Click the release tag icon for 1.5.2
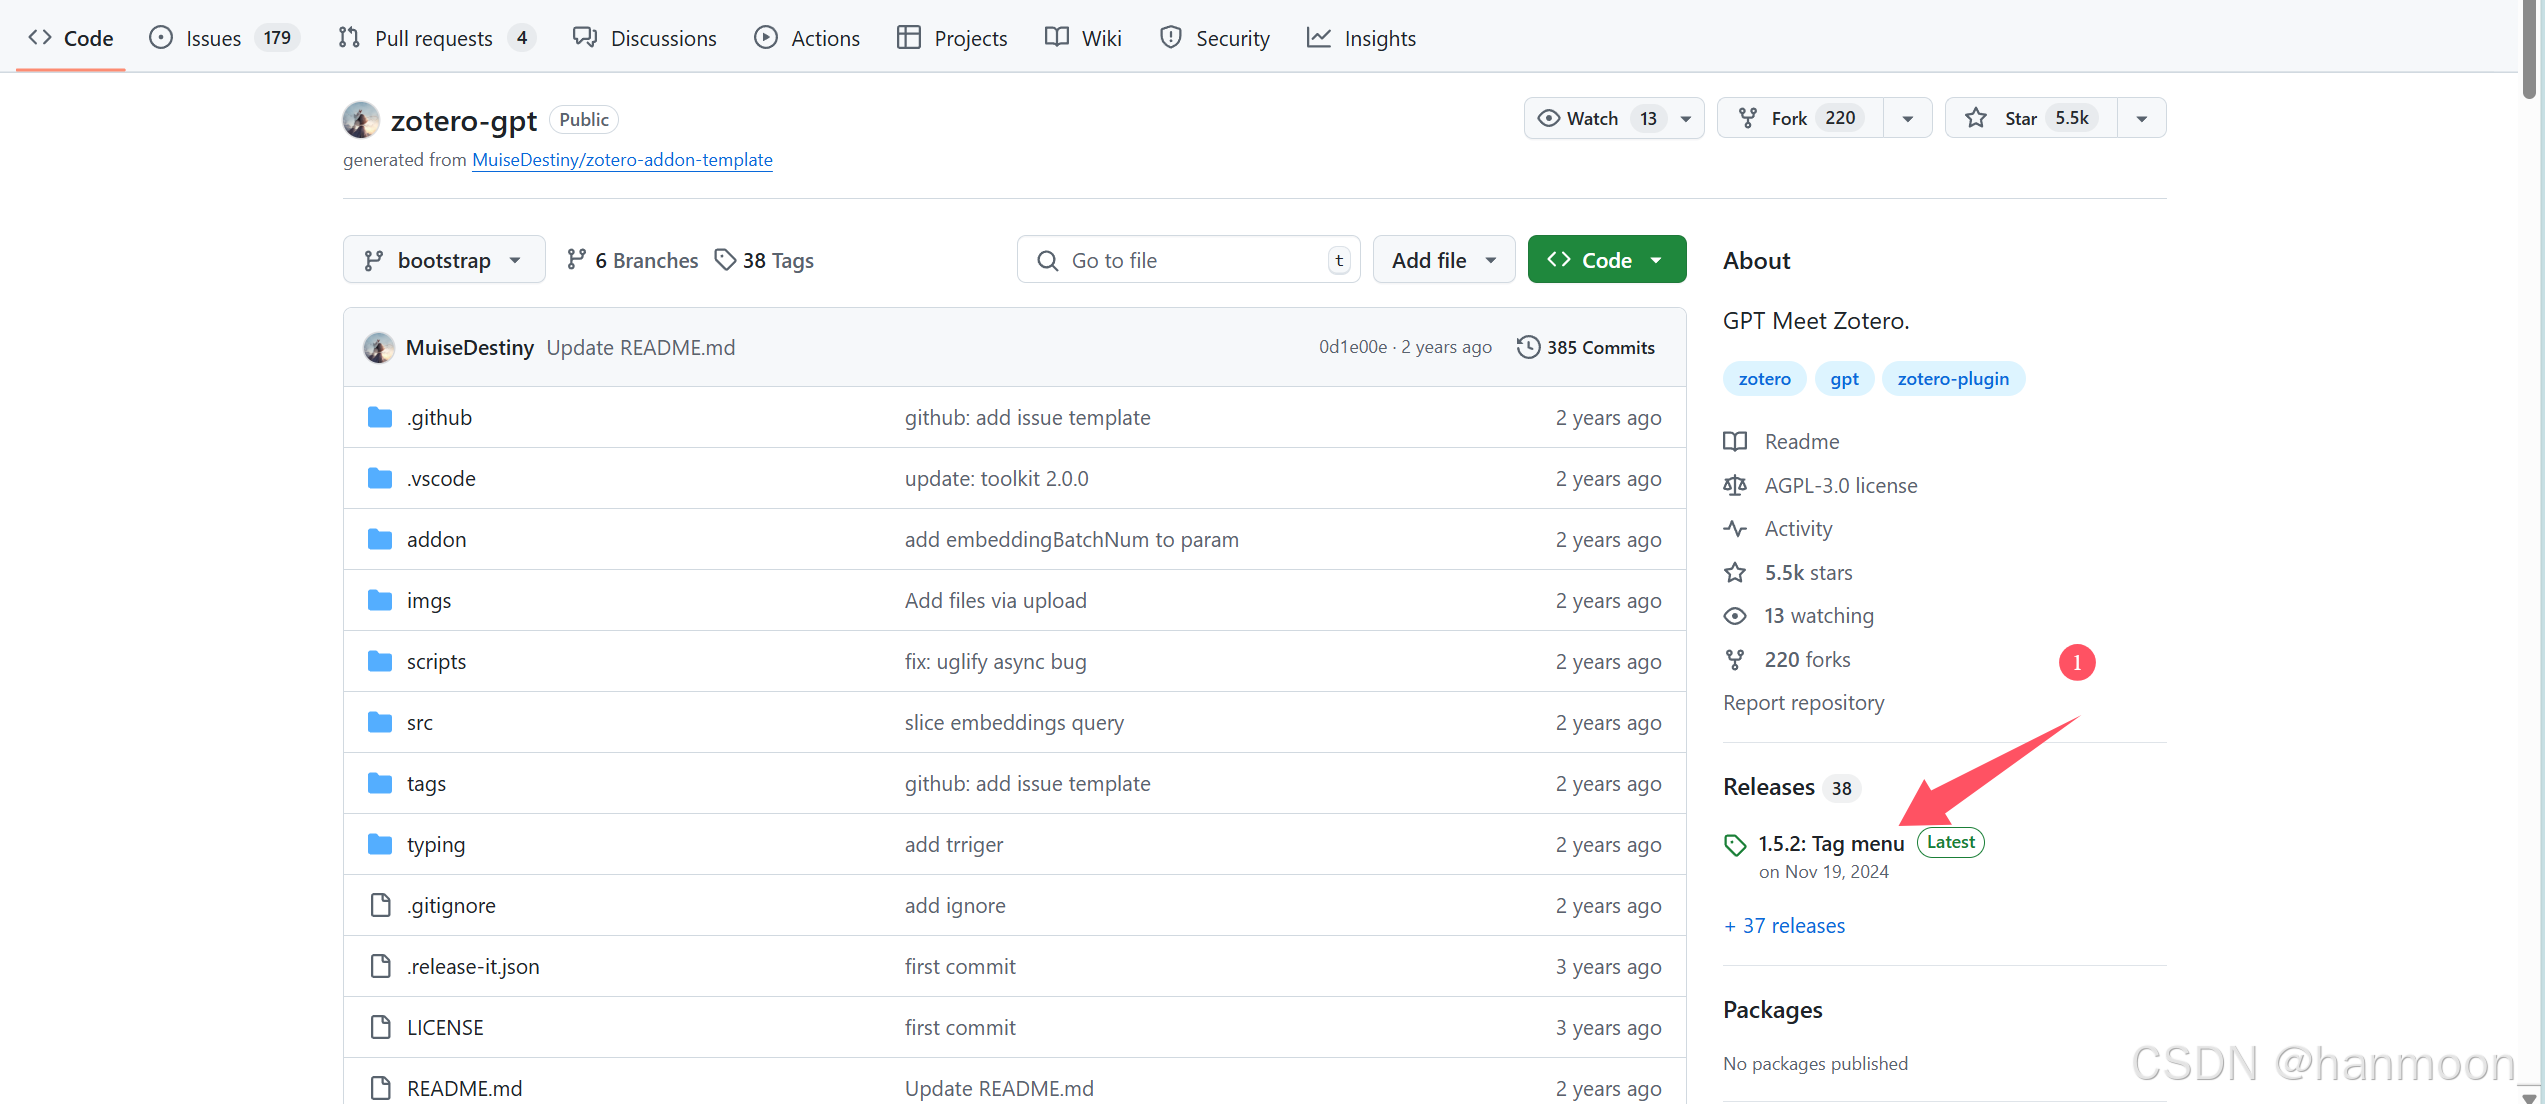The image size is (2545, 1104). [1735, 845]
